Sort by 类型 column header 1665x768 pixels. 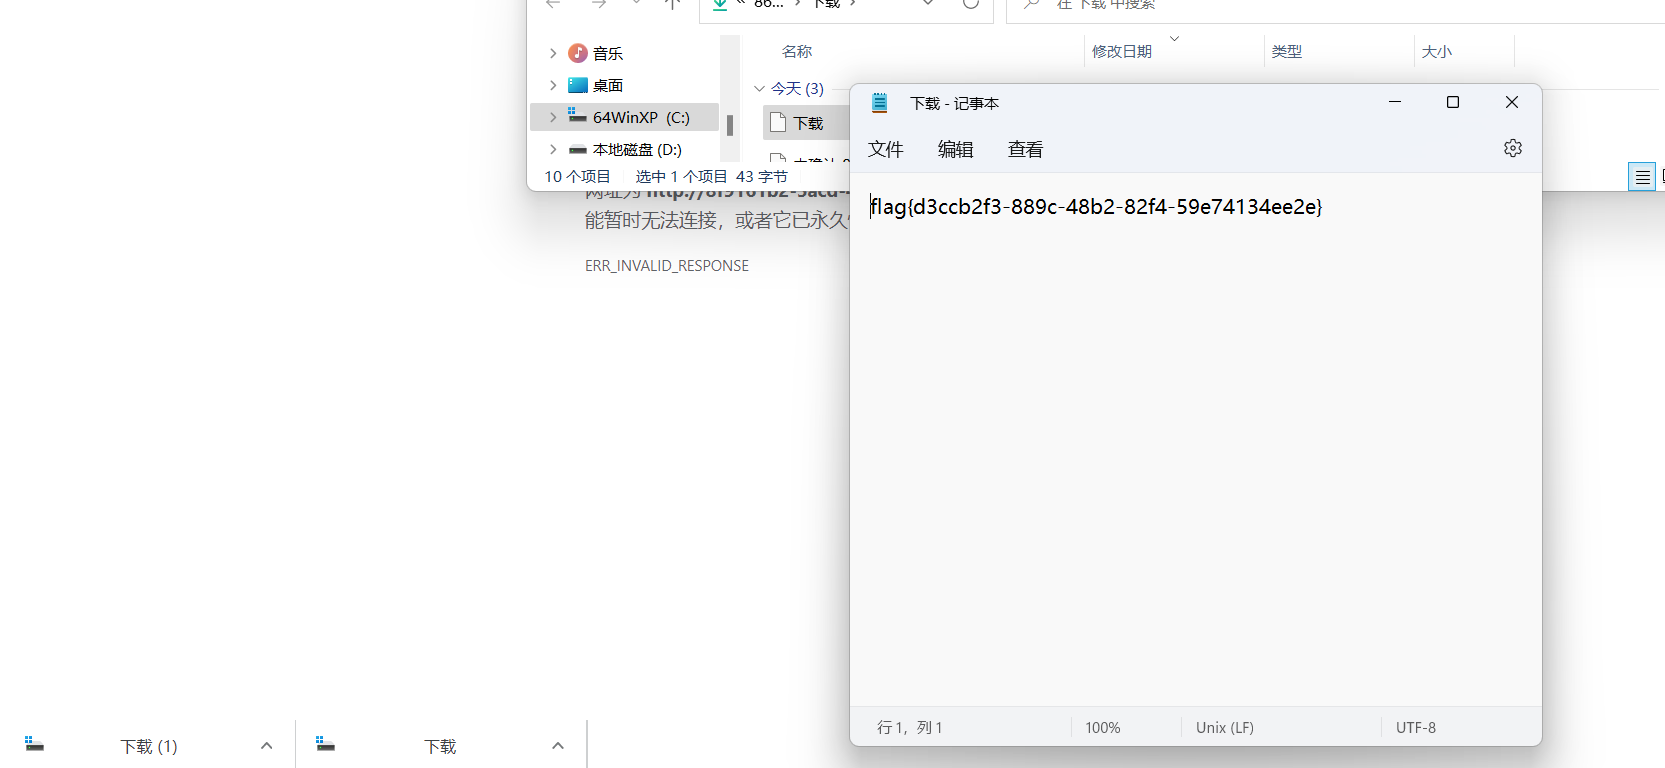click(1287, 51)
